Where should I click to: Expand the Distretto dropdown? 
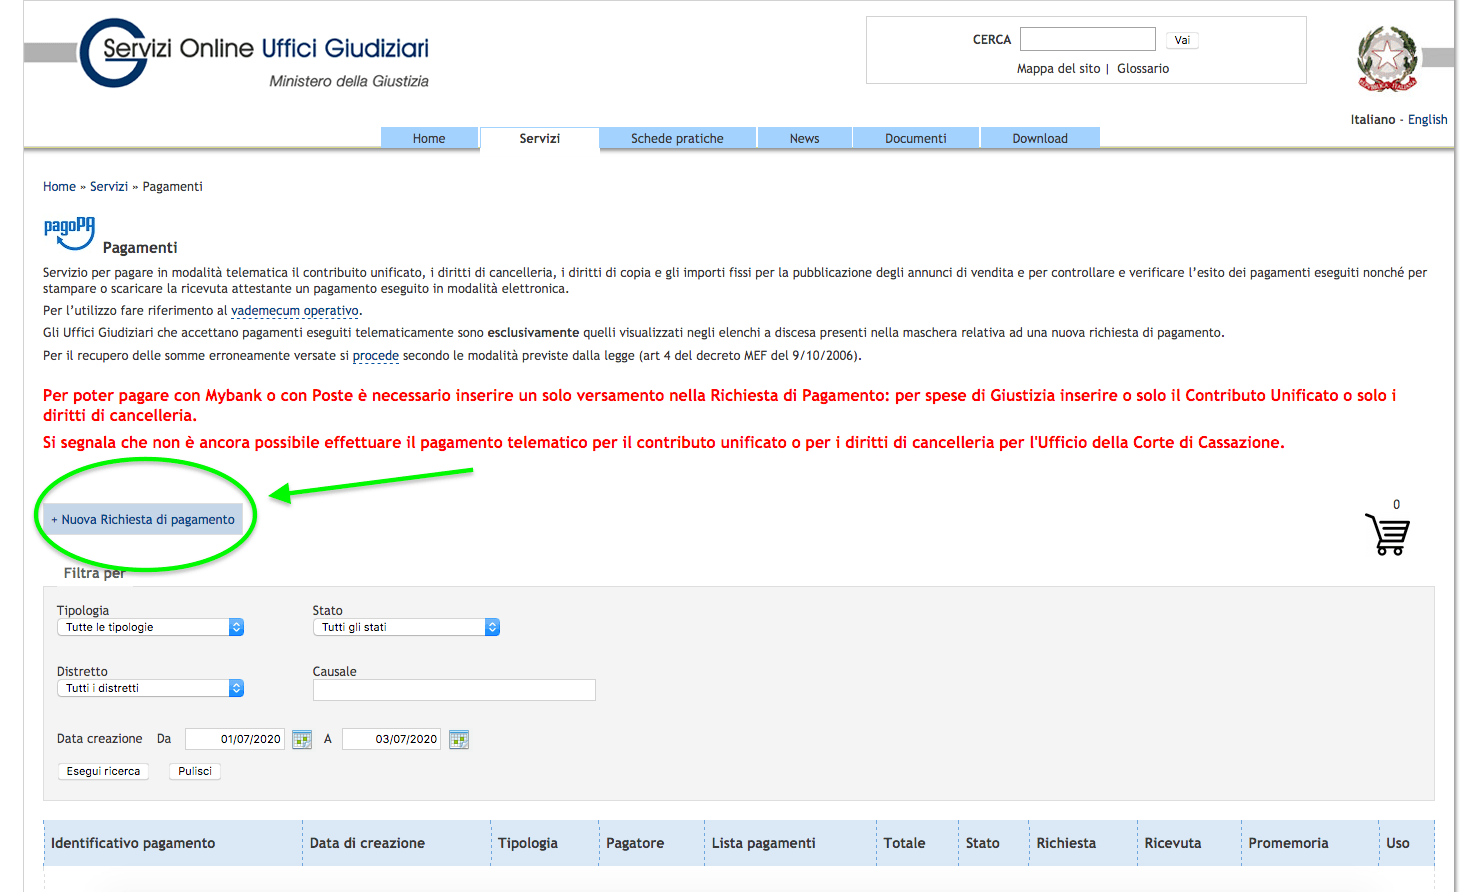pos(150,688)
